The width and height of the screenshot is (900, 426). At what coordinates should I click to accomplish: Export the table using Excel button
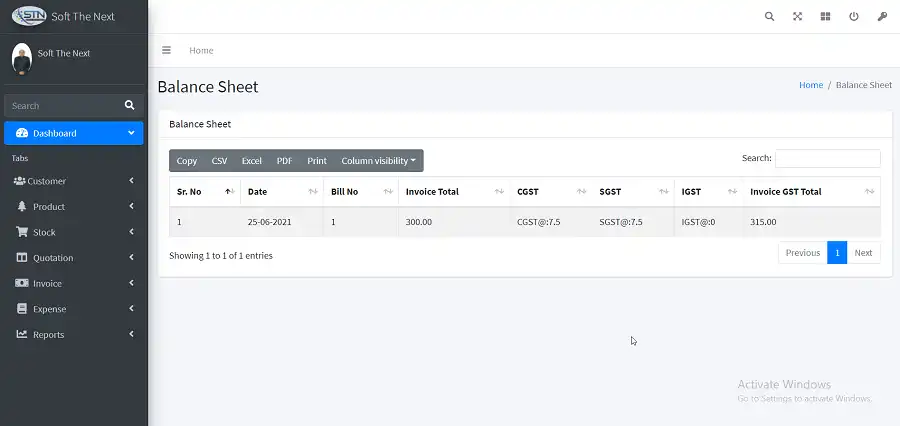(251, 161)
